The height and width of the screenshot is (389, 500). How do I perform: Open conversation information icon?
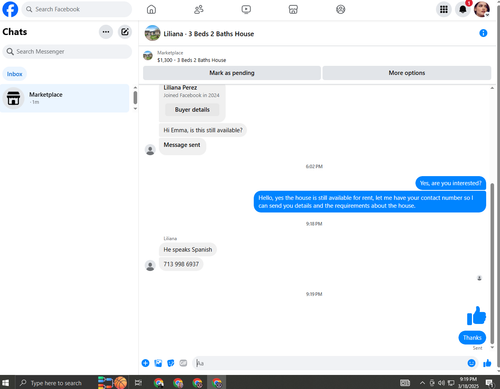coord(483,33)
